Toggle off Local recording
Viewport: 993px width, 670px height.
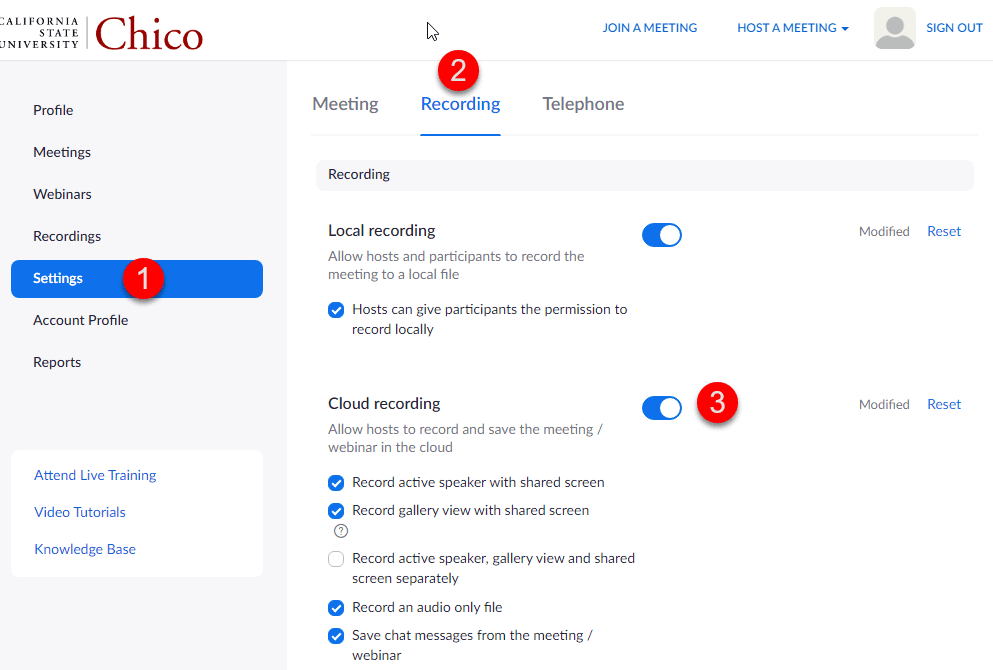tap(661, 234)
